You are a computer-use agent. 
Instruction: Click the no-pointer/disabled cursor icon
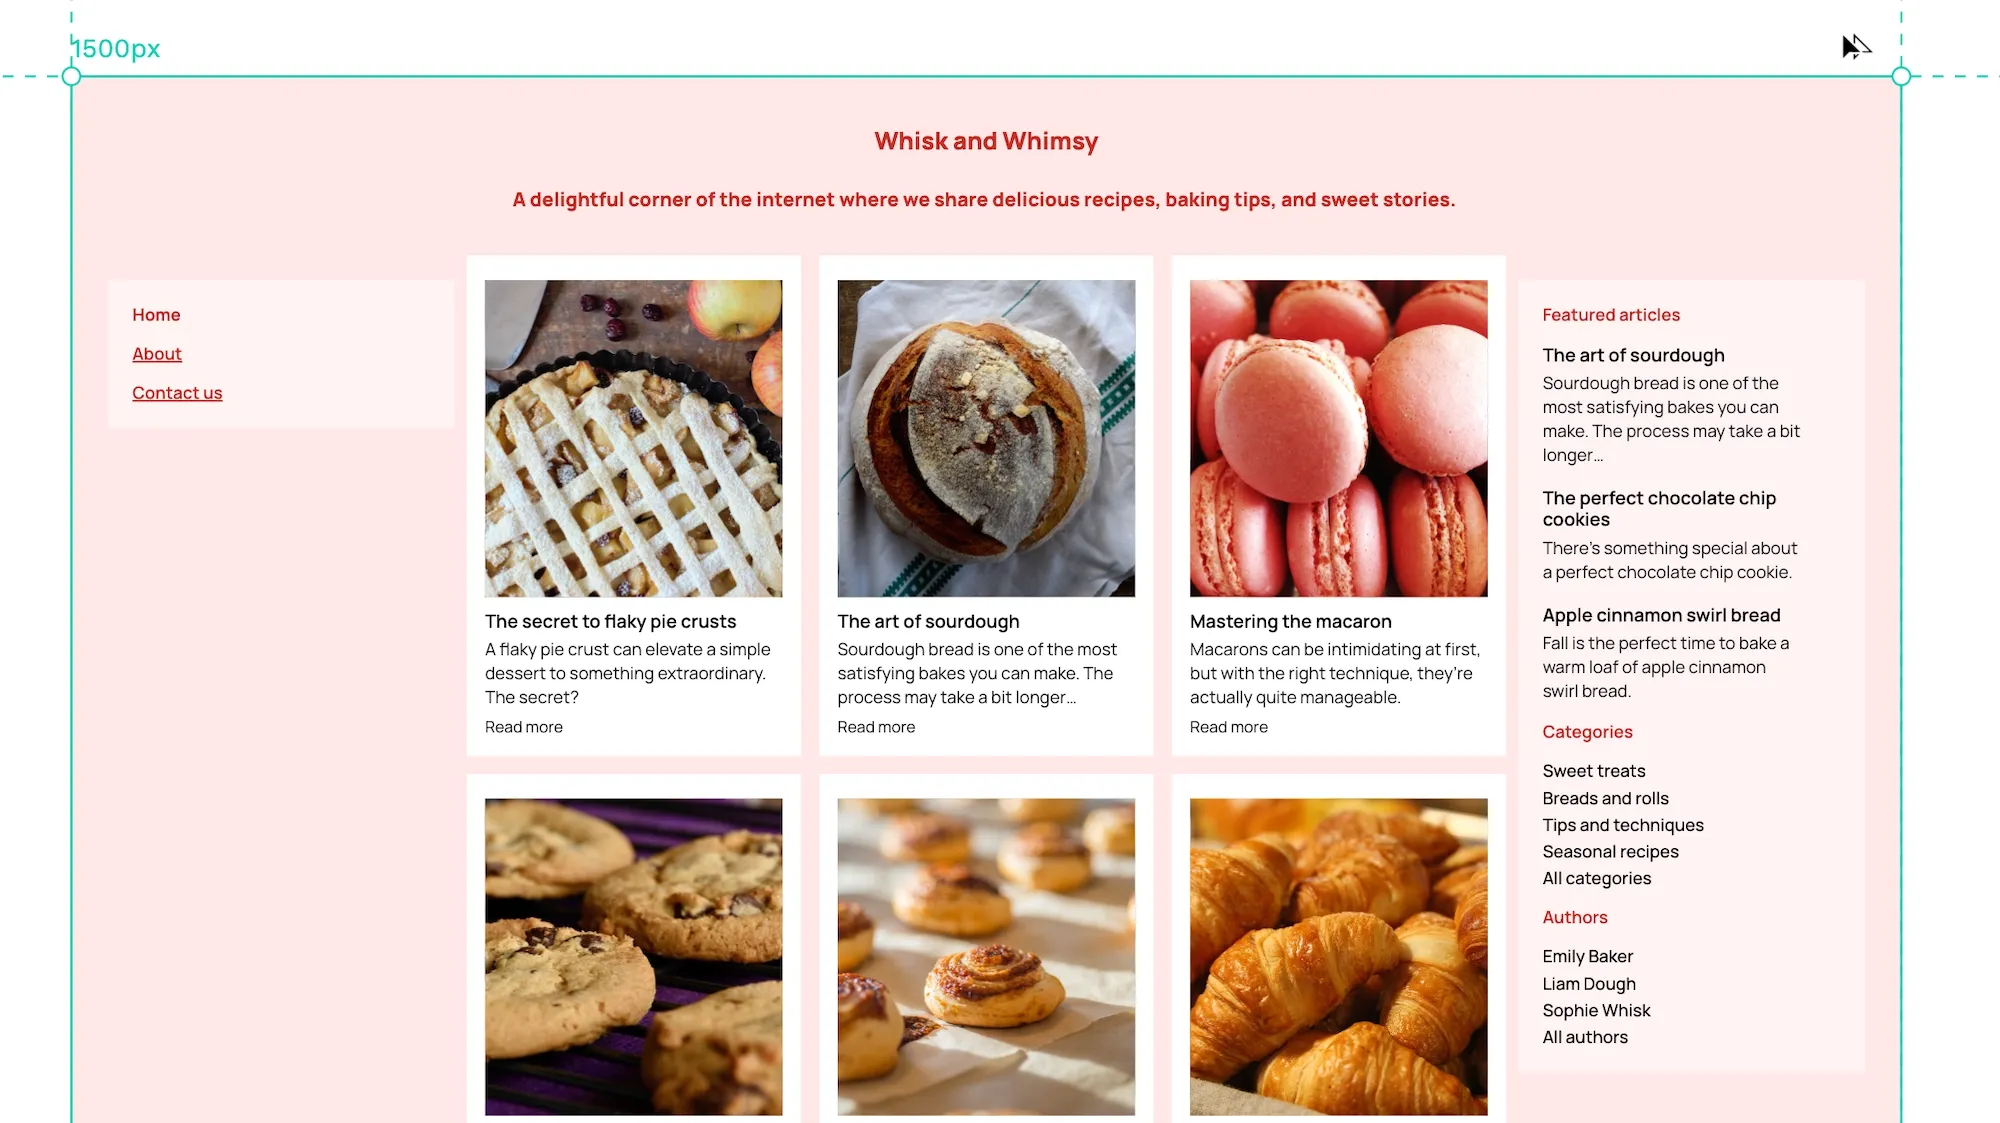[1857, 45]
